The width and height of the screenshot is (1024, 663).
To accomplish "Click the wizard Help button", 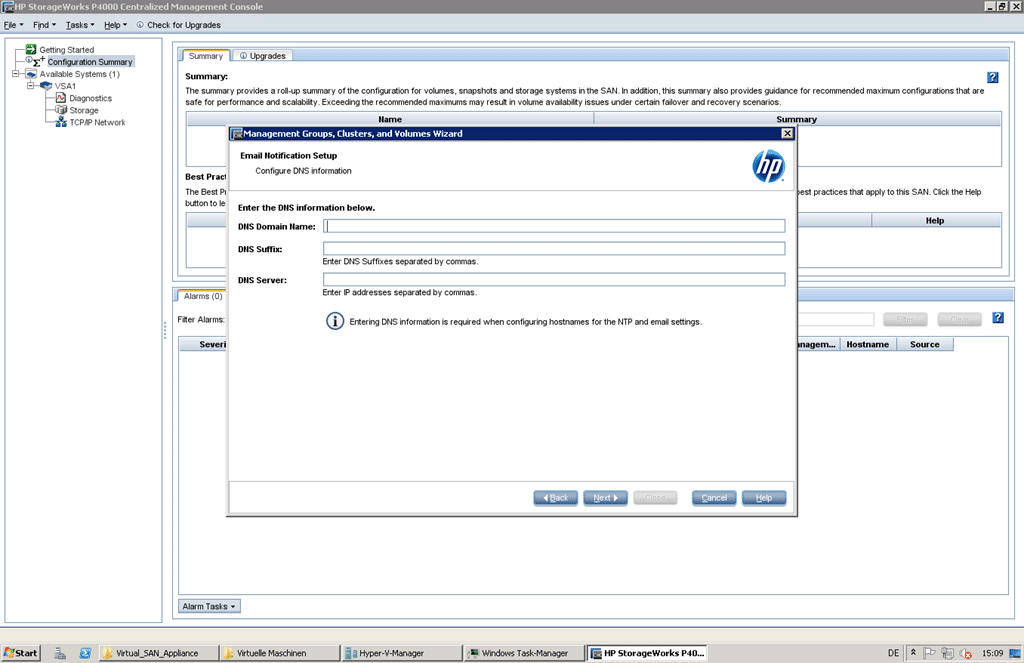I will [763, 498].
